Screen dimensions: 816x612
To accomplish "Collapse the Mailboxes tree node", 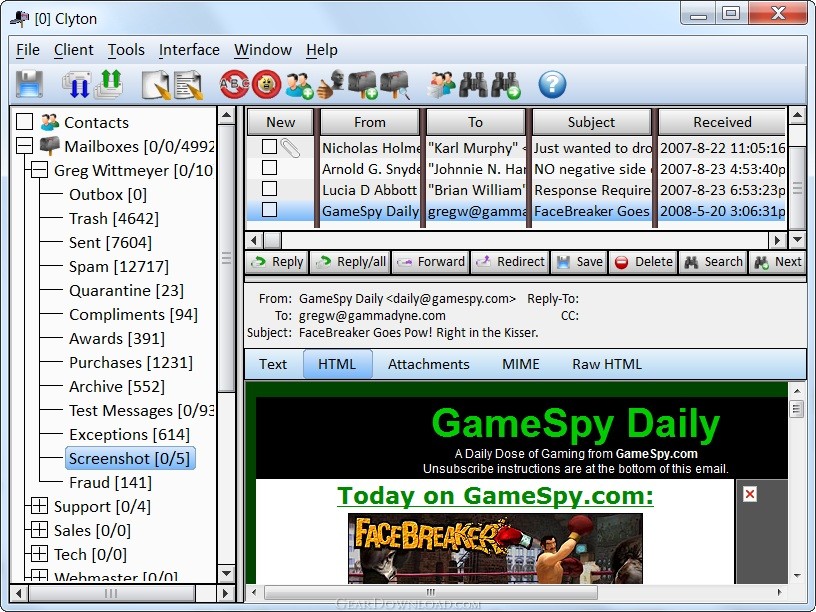I will 24,146.
